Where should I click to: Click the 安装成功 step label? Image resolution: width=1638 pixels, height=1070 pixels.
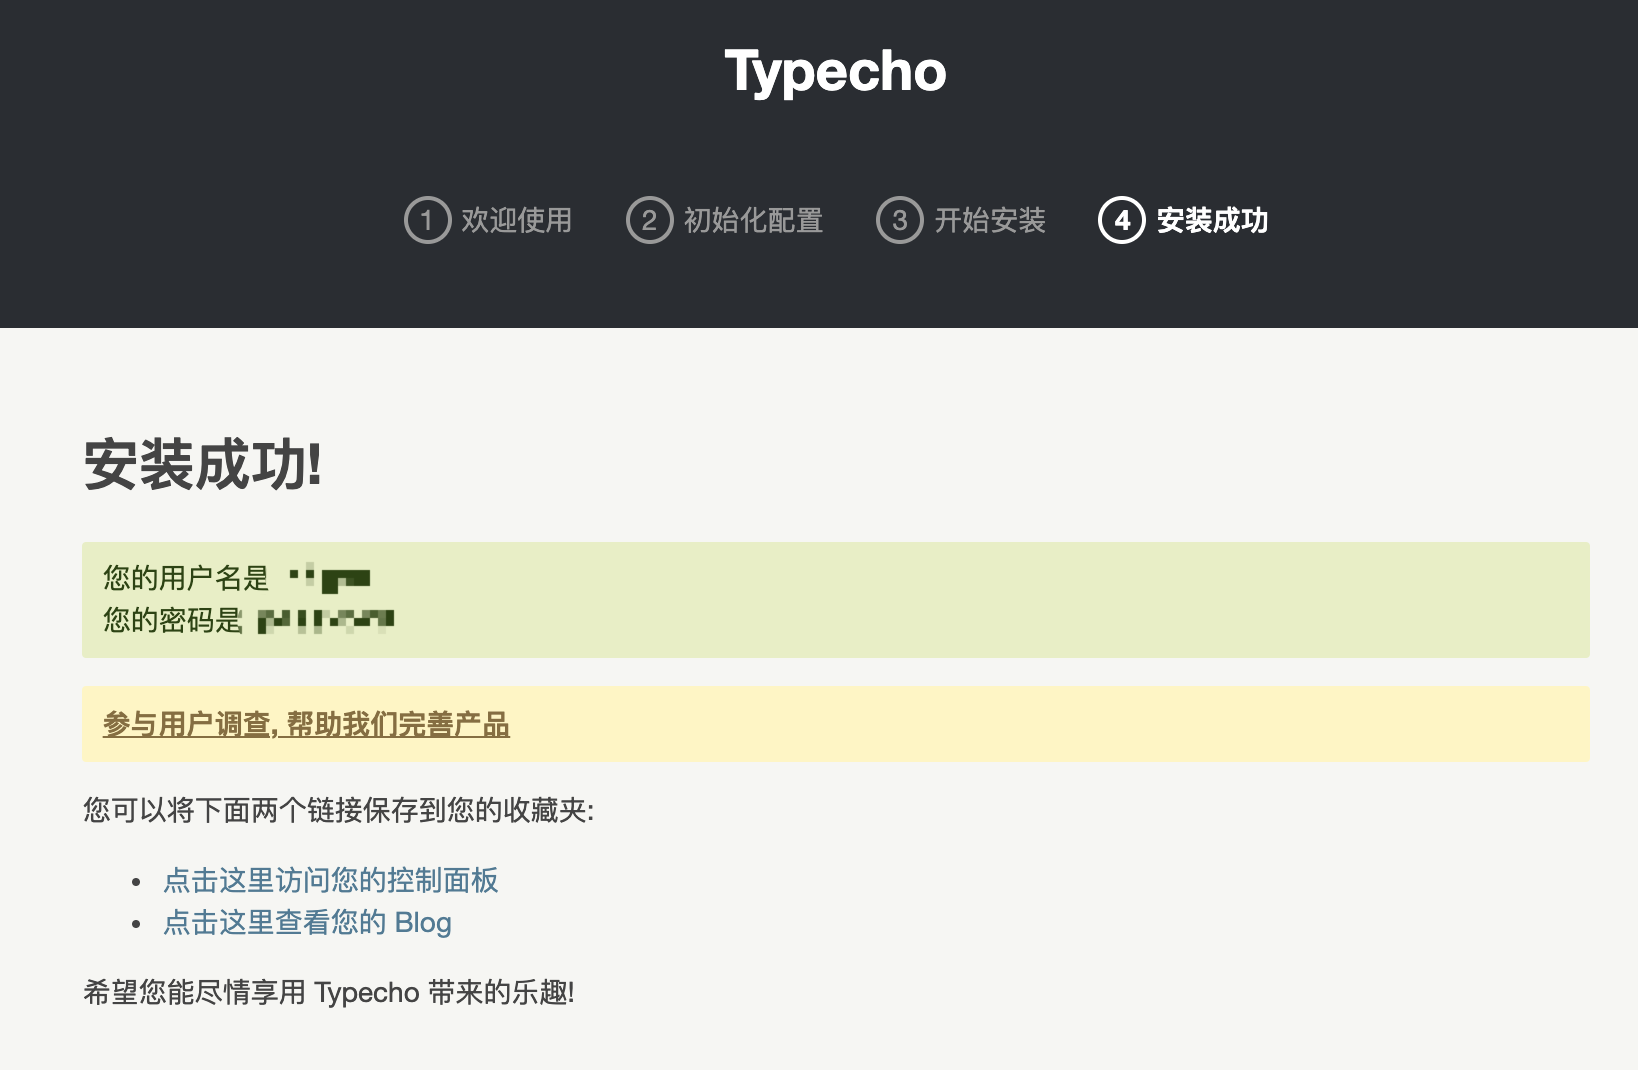(1212, 220)
